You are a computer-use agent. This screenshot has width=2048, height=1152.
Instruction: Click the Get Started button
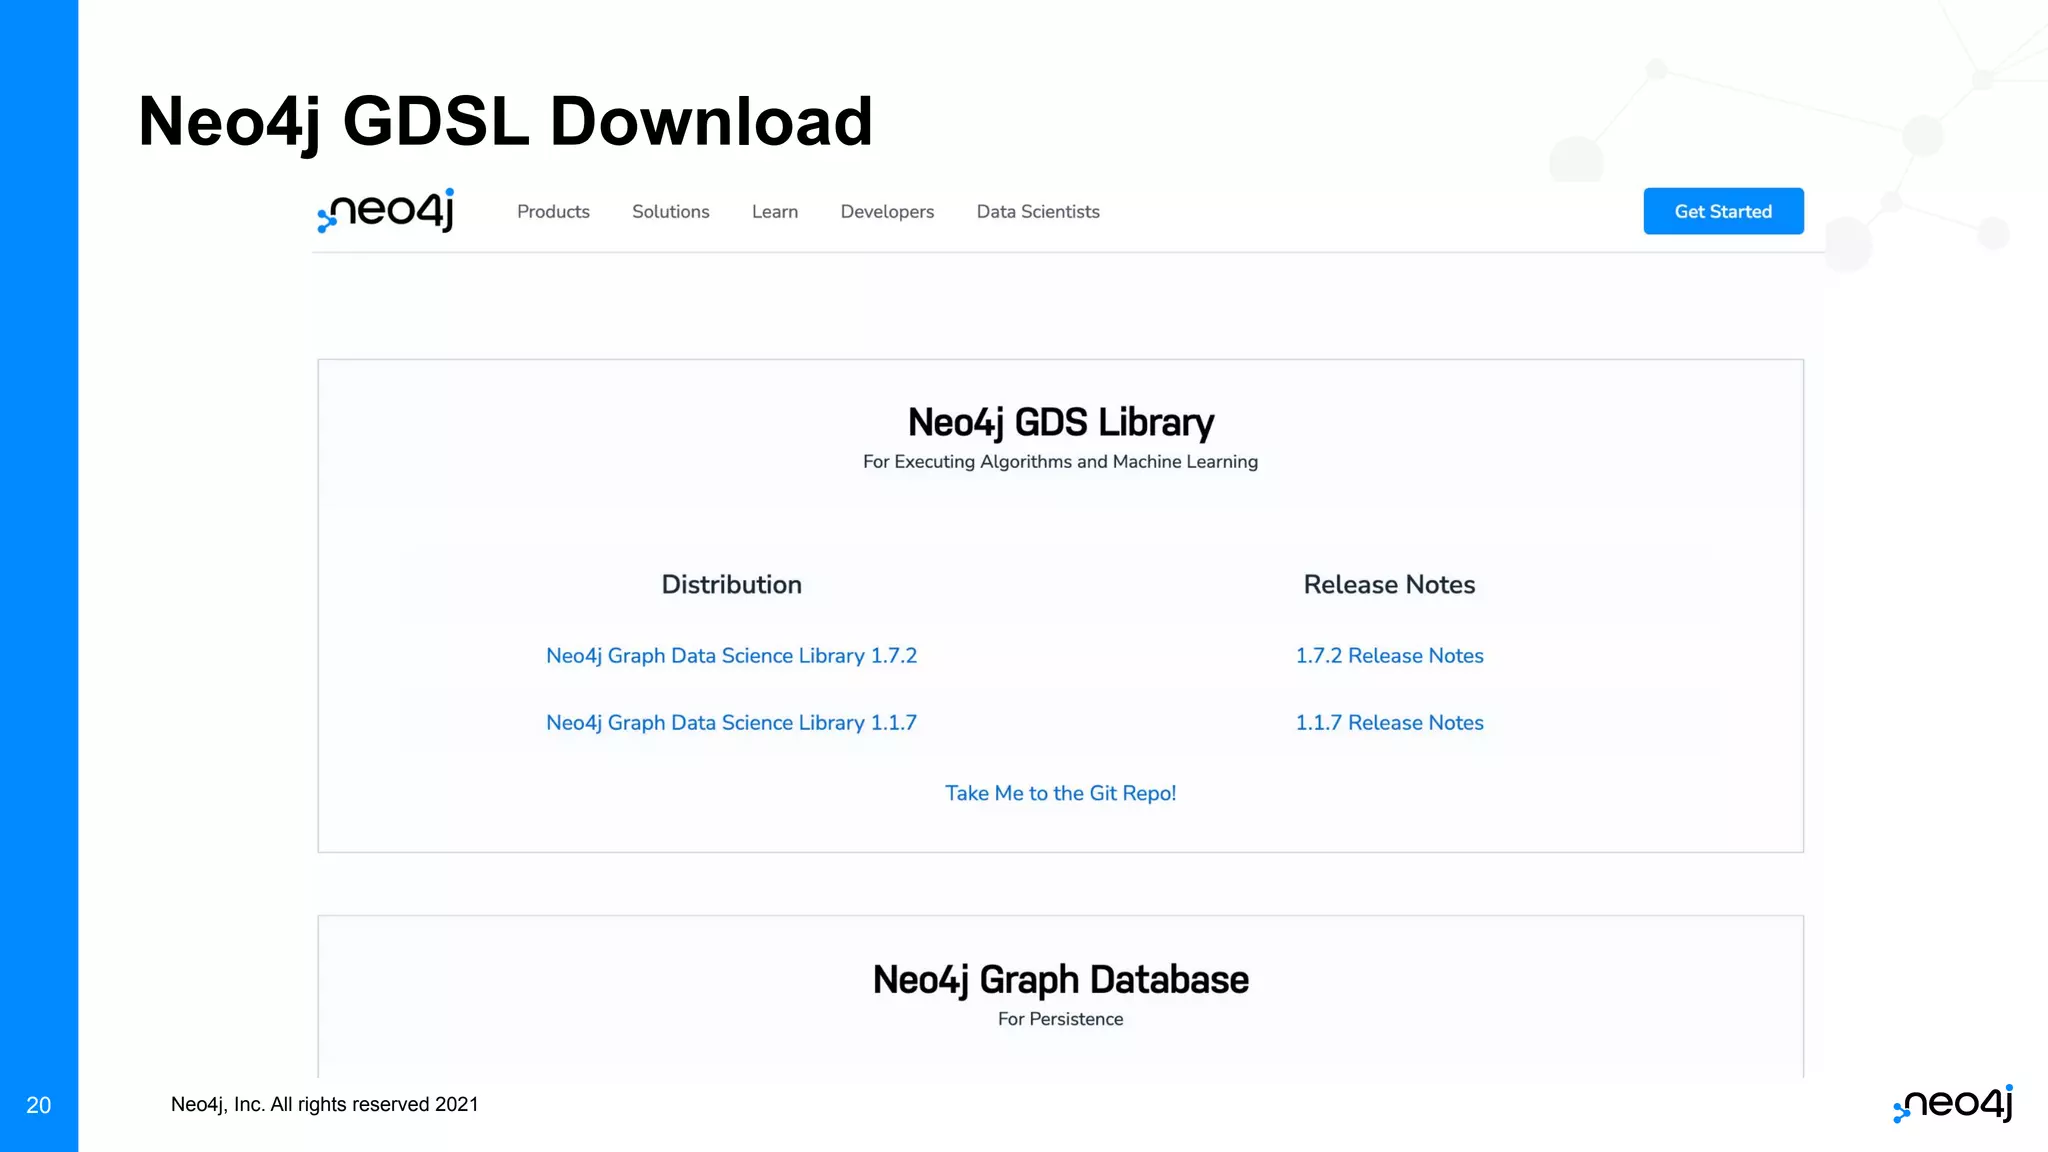point(1723,211)
